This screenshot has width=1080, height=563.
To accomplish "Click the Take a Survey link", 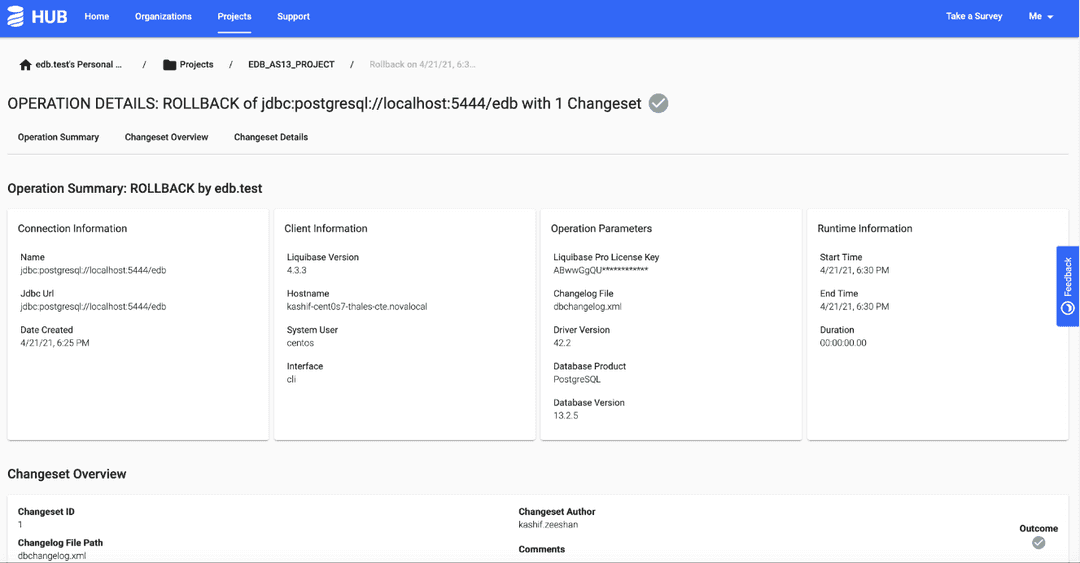I will coord(974,17).
